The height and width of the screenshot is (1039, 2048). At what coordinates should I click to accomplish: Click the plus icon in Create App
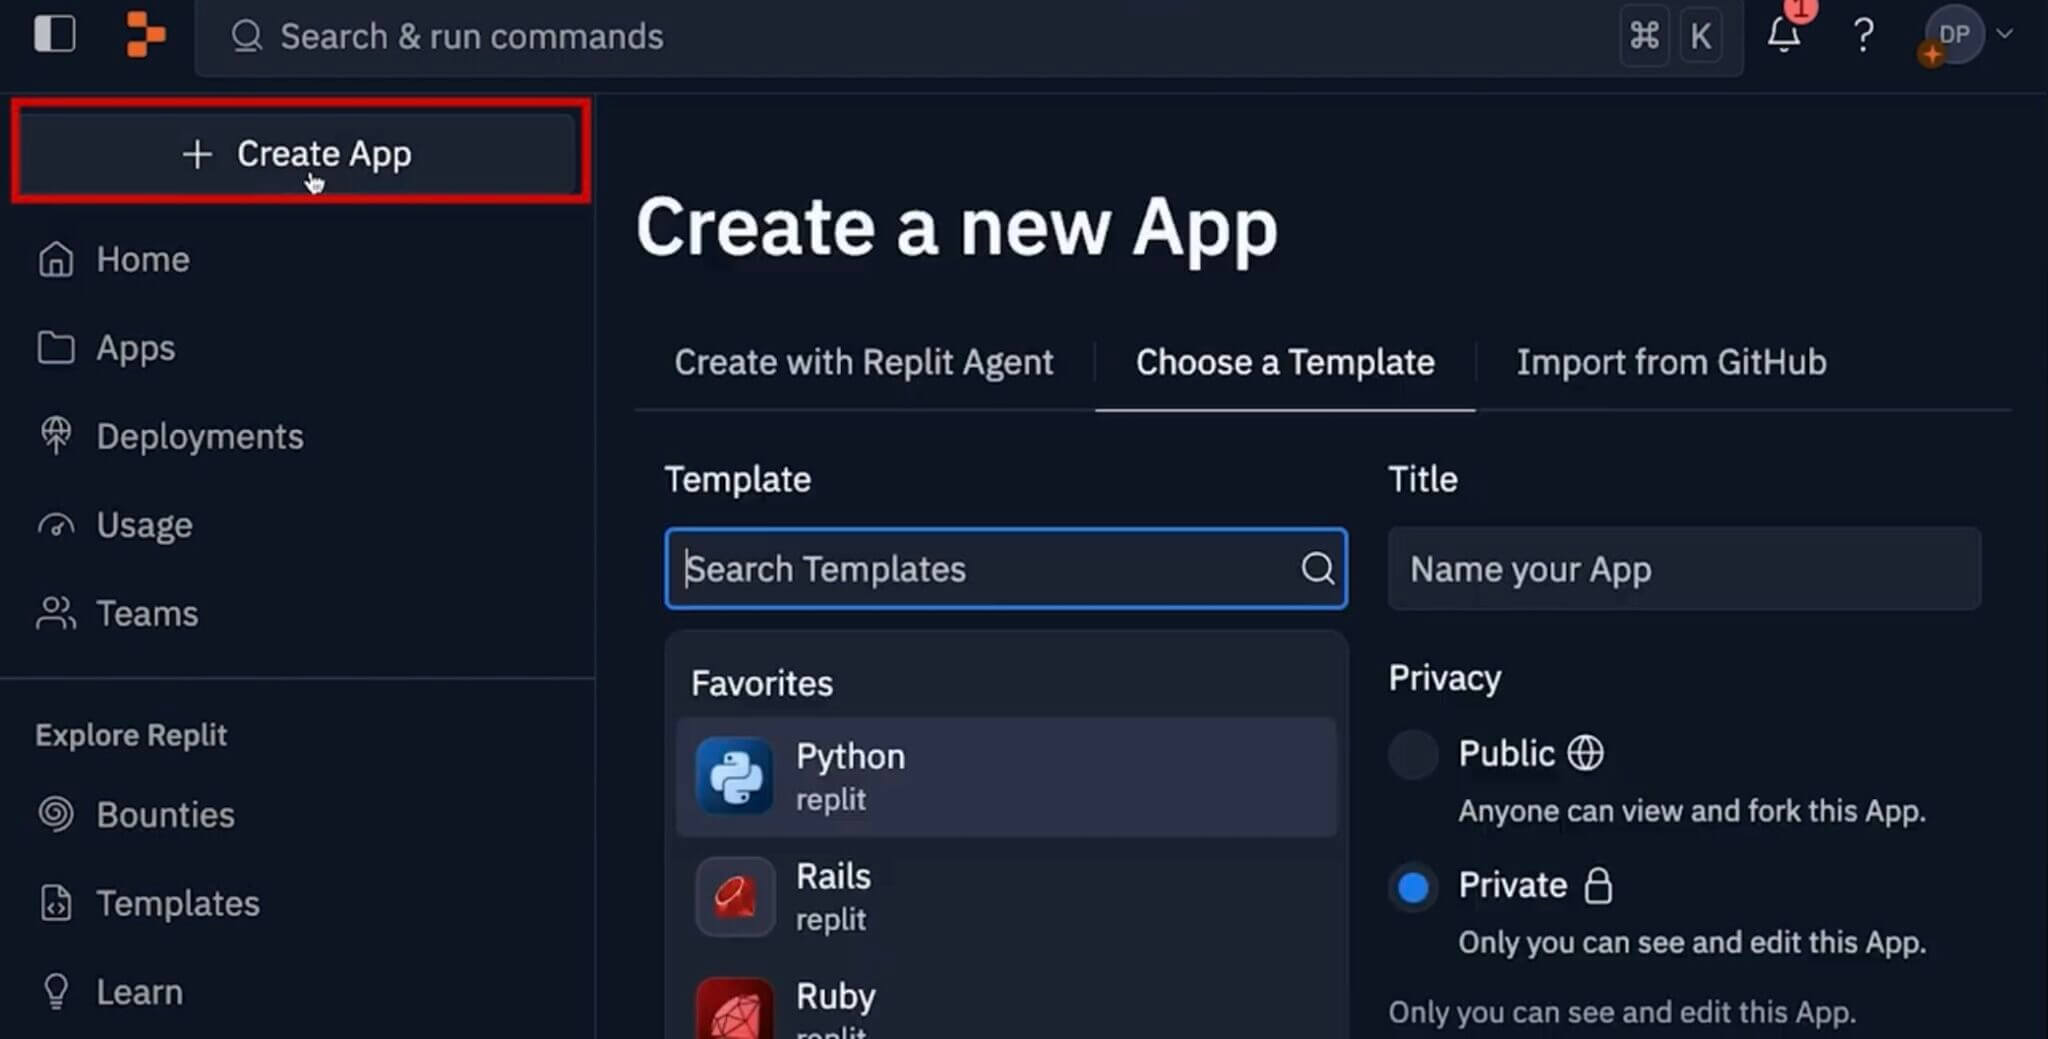(x=197, y=153)
